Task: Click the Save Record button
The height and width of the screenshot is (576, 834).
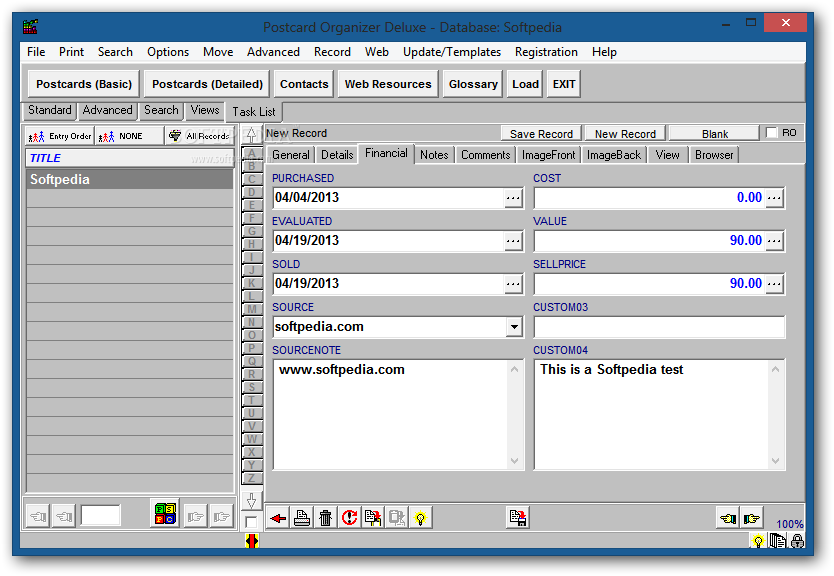Action: tap(541, 133)
